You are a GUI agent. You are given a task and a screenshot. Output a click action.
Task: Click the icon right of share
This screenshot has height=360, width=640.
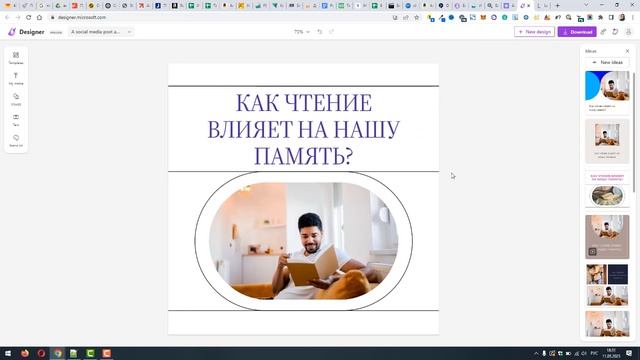click(615, 32)
